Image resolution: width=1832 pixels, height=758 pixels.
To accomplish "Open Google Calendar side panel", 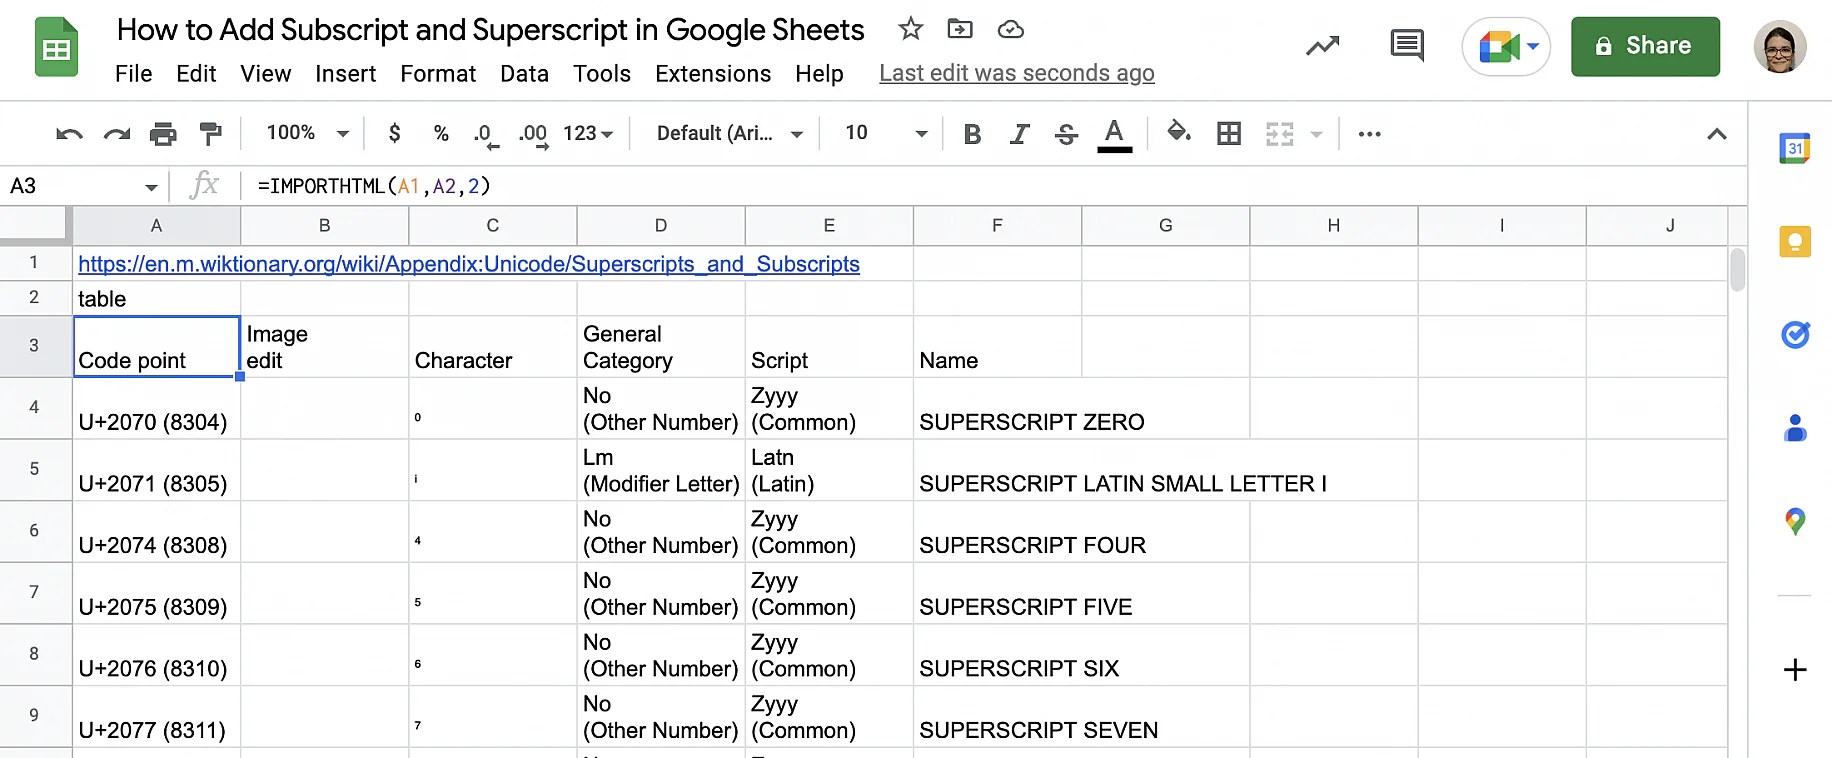I will 1795,148.
